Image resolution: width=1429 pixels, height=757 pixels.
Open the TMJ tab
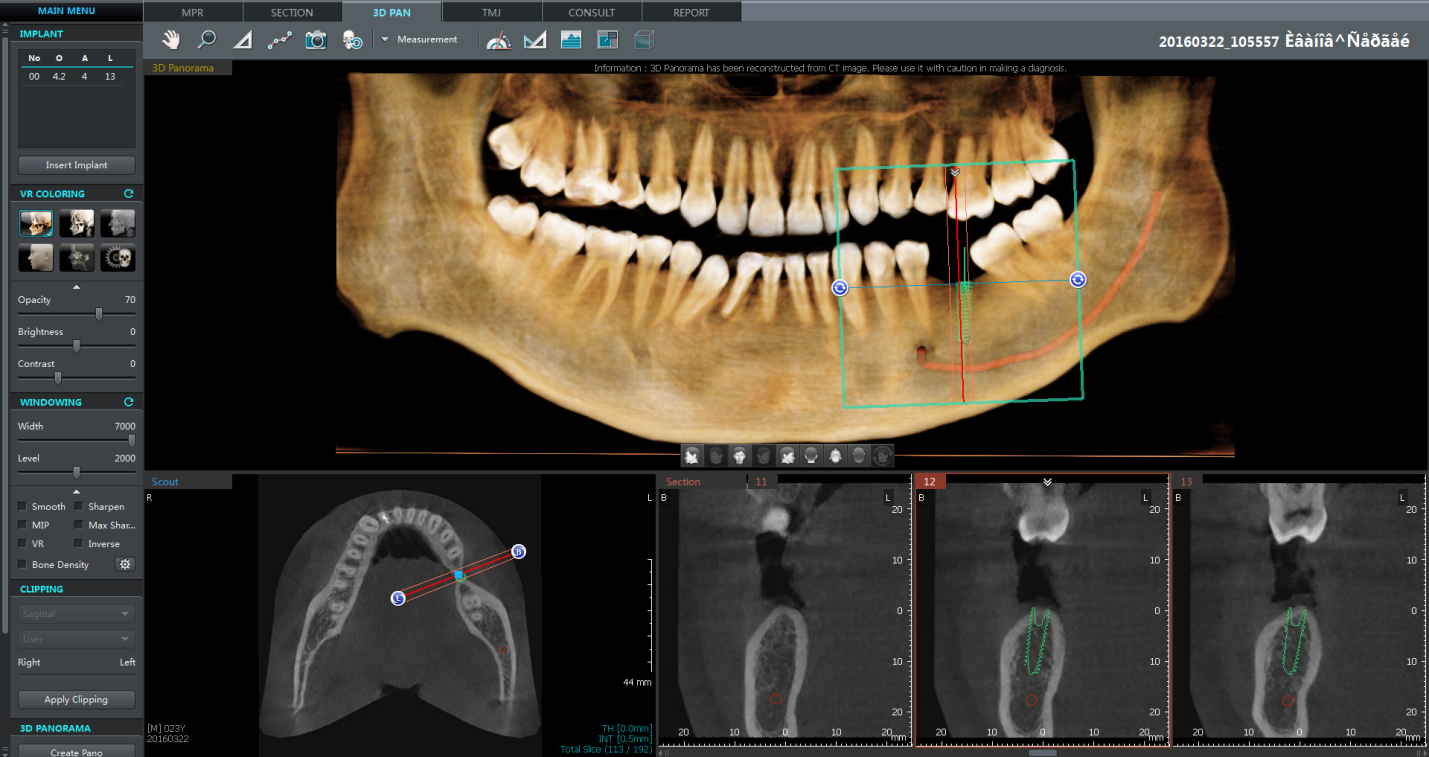(492, 12)
